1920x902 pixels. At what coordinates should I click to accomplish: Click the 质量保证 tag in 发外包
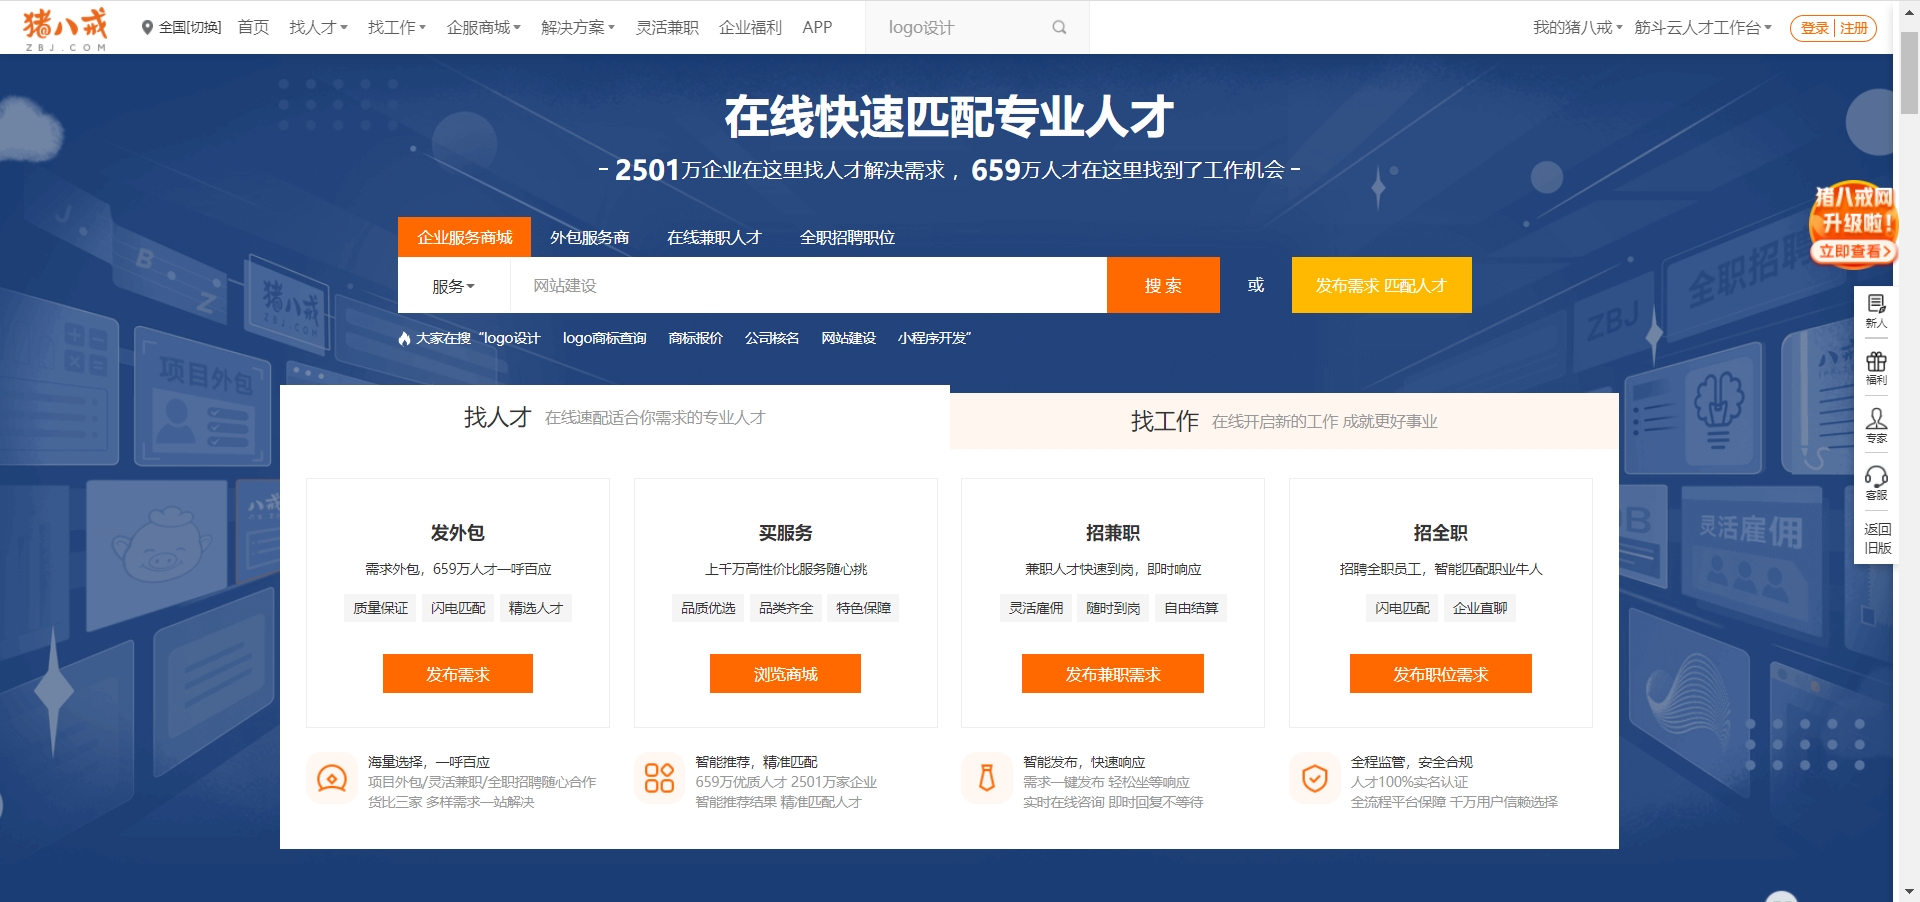380,608
